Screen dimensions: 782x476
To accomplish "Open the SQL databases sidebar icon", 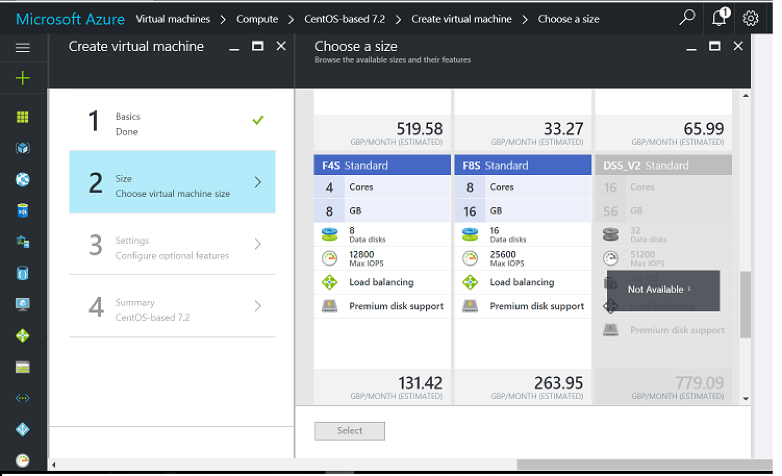I will pos(22,211).
